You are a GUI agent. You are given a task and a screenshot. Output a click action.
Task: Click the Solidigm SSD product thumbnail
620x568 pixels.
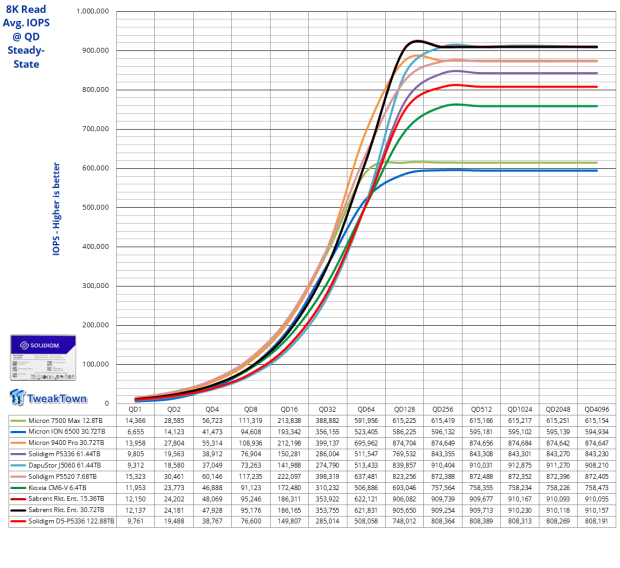click(43, 358)
